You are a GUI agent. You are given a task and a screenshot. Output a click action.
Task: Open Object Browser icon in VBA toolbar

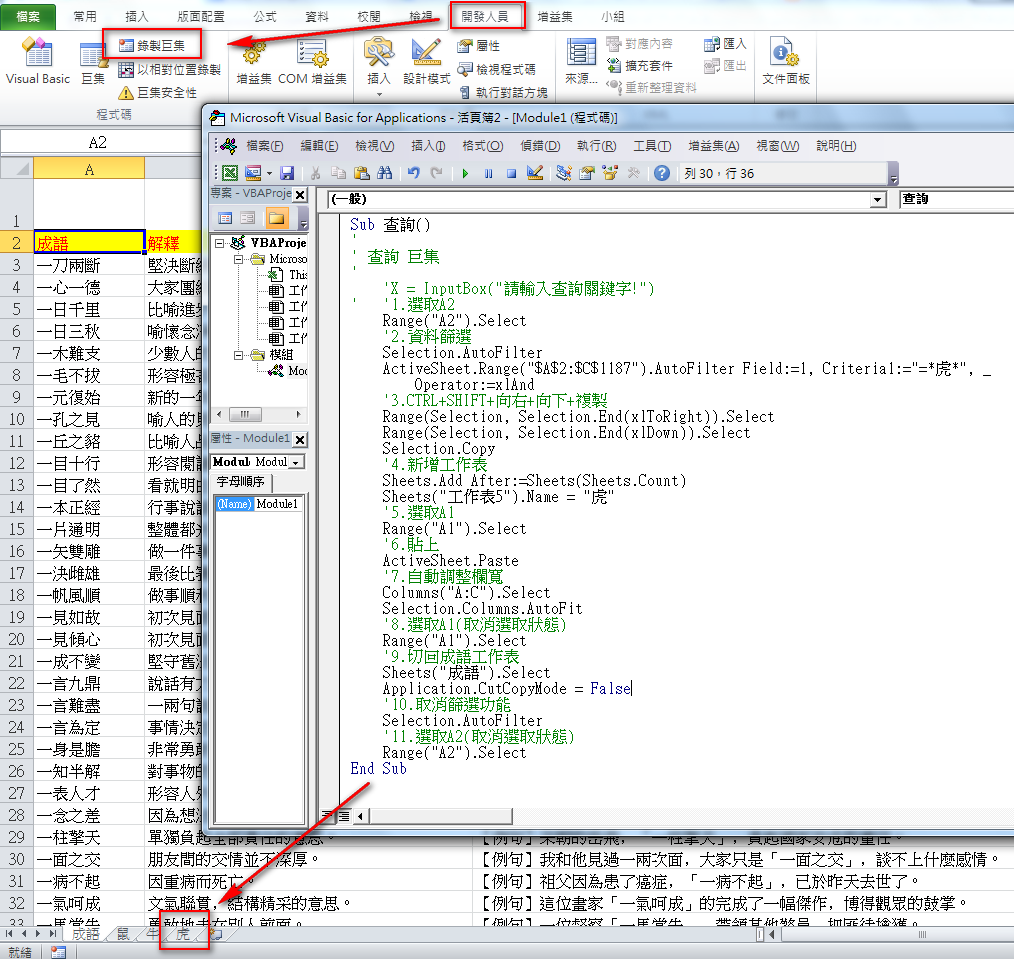[x=610, y=173]
